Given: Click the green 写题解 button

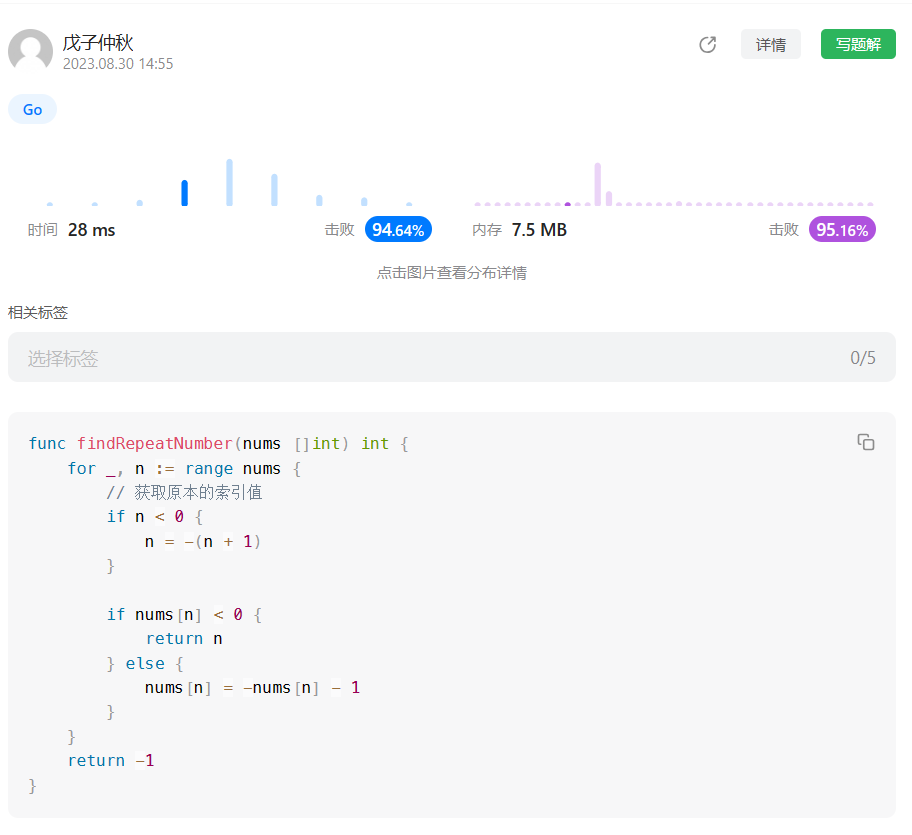Looking at the screenshot, I should [858, 44].
